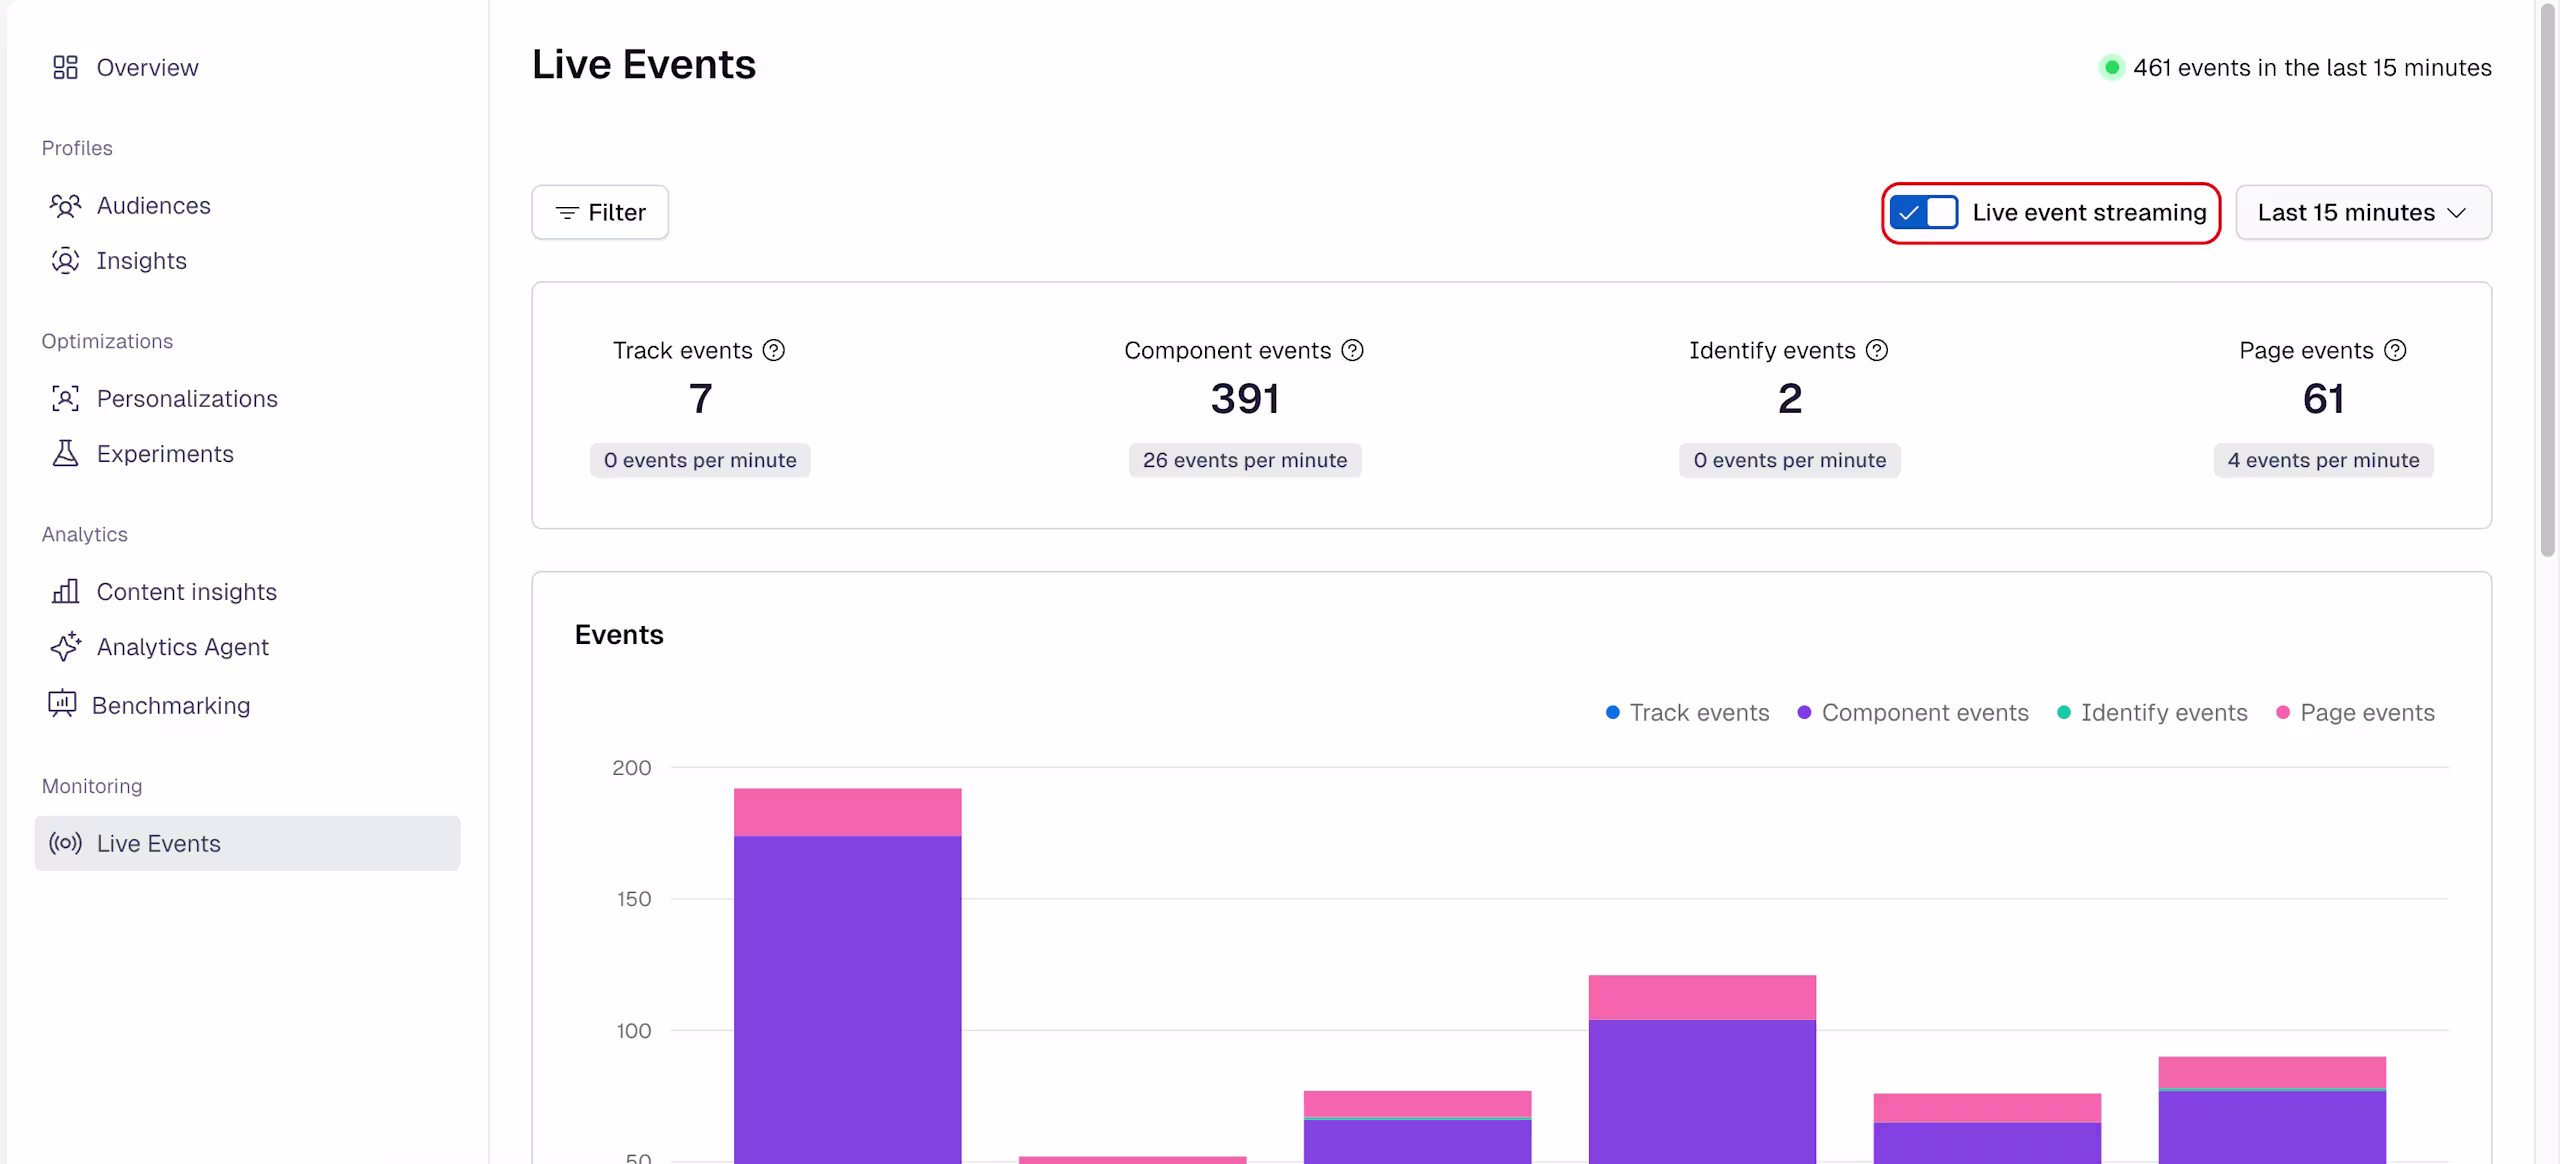Toggle Component events legend series
The width and height of the screenshot is (2560, 1164).
(1912, 712)
